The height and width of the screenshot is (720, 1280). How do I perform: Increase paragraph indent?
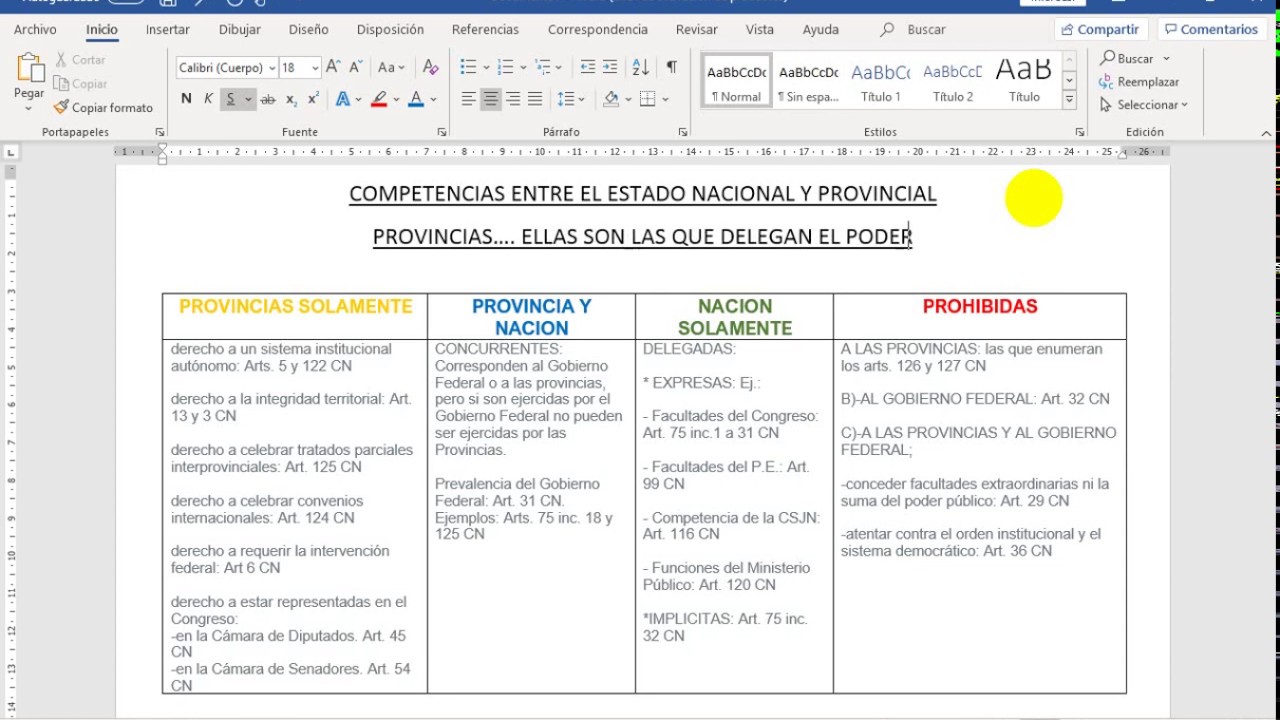pyautogui.click(x=610, y=67)
